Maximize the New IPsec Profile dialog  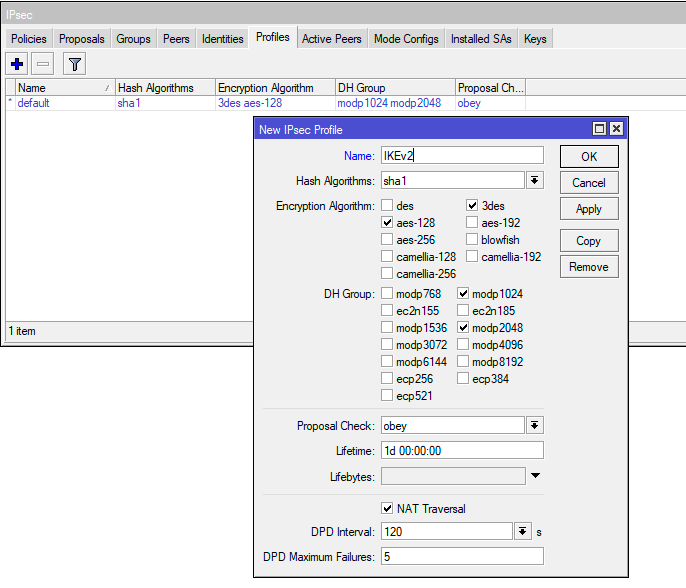coord(599,129)
